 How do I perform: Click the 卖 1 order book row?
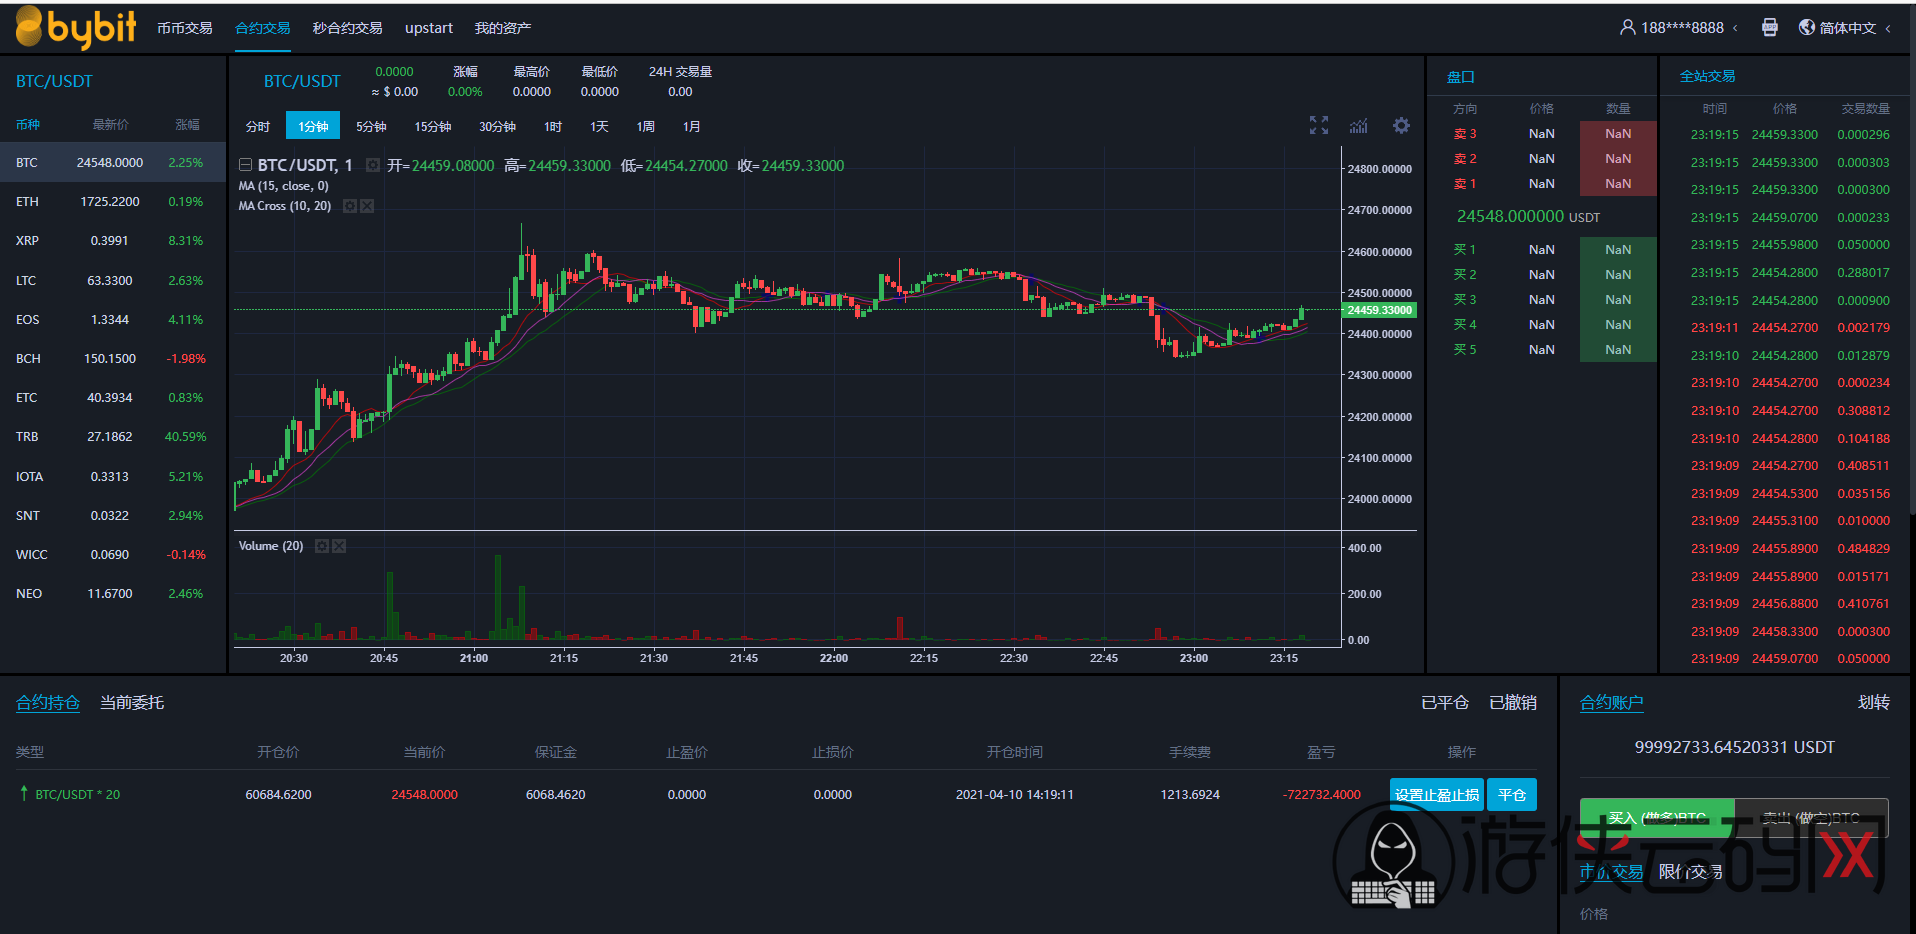[1542, 184]
